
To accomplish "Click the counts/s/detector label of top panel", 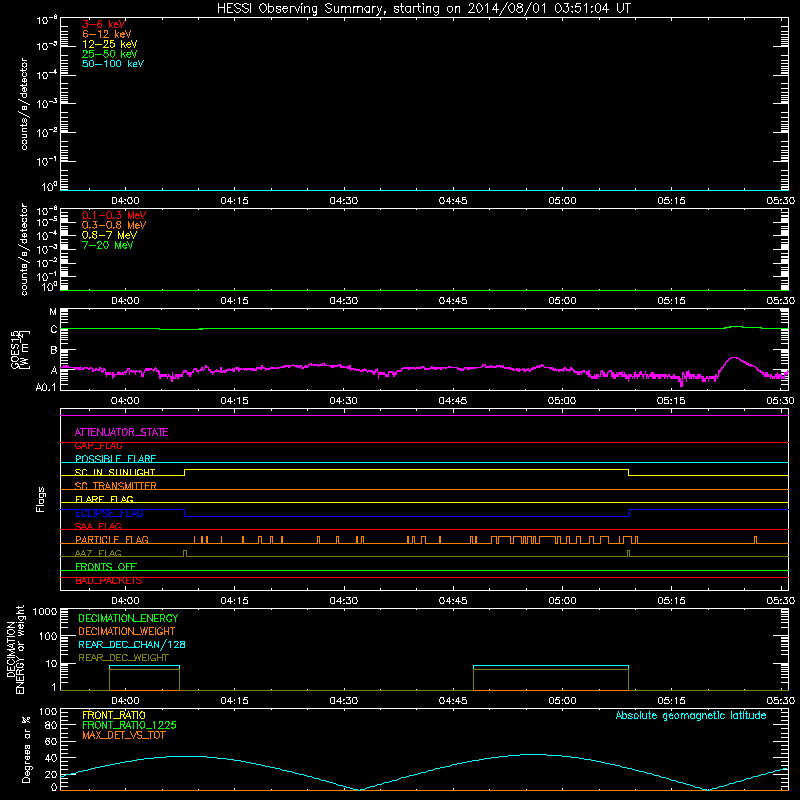I will [23, 104].
